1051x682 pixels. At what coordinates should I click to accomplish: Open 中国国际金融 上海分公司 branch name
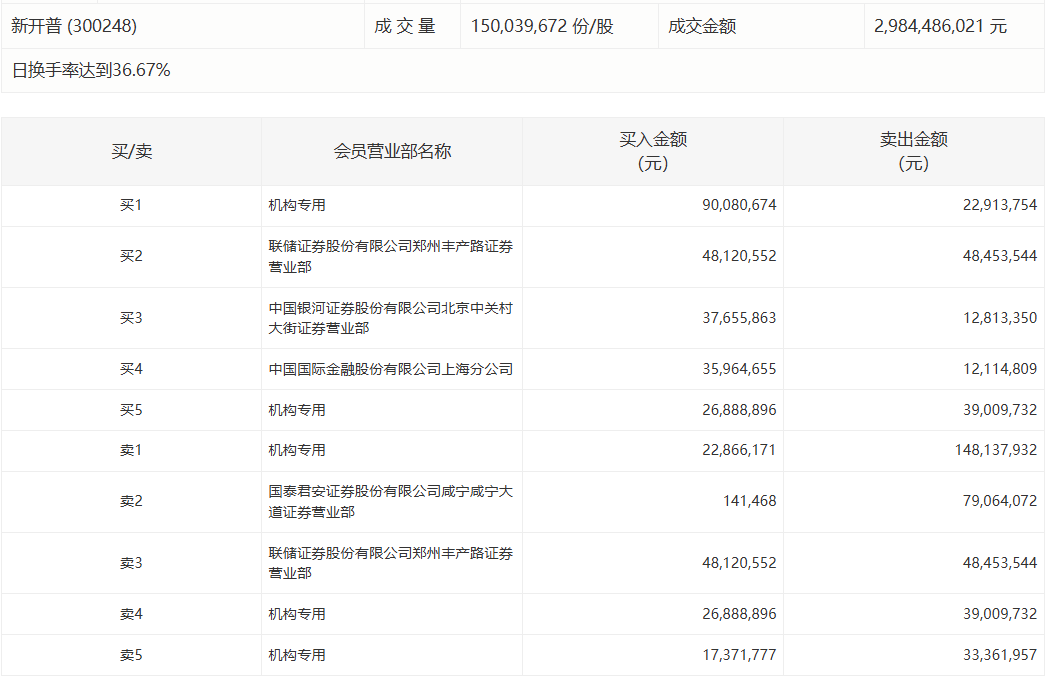[x=390, y=369]
